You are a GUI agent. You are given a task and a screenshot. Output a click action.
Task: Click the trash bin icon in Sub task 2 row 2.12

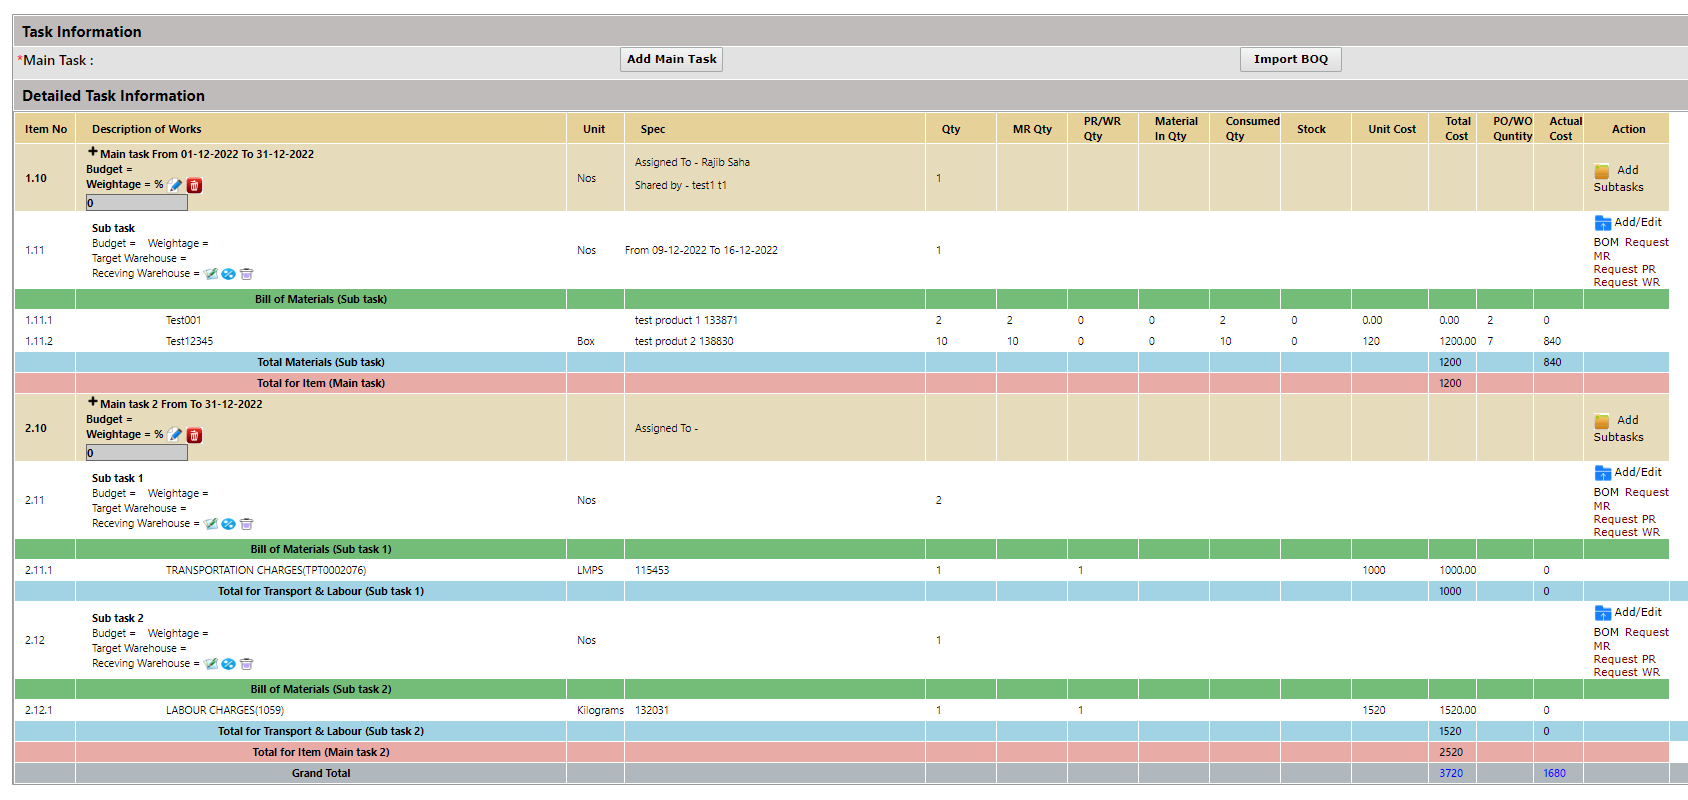[247, 664]
